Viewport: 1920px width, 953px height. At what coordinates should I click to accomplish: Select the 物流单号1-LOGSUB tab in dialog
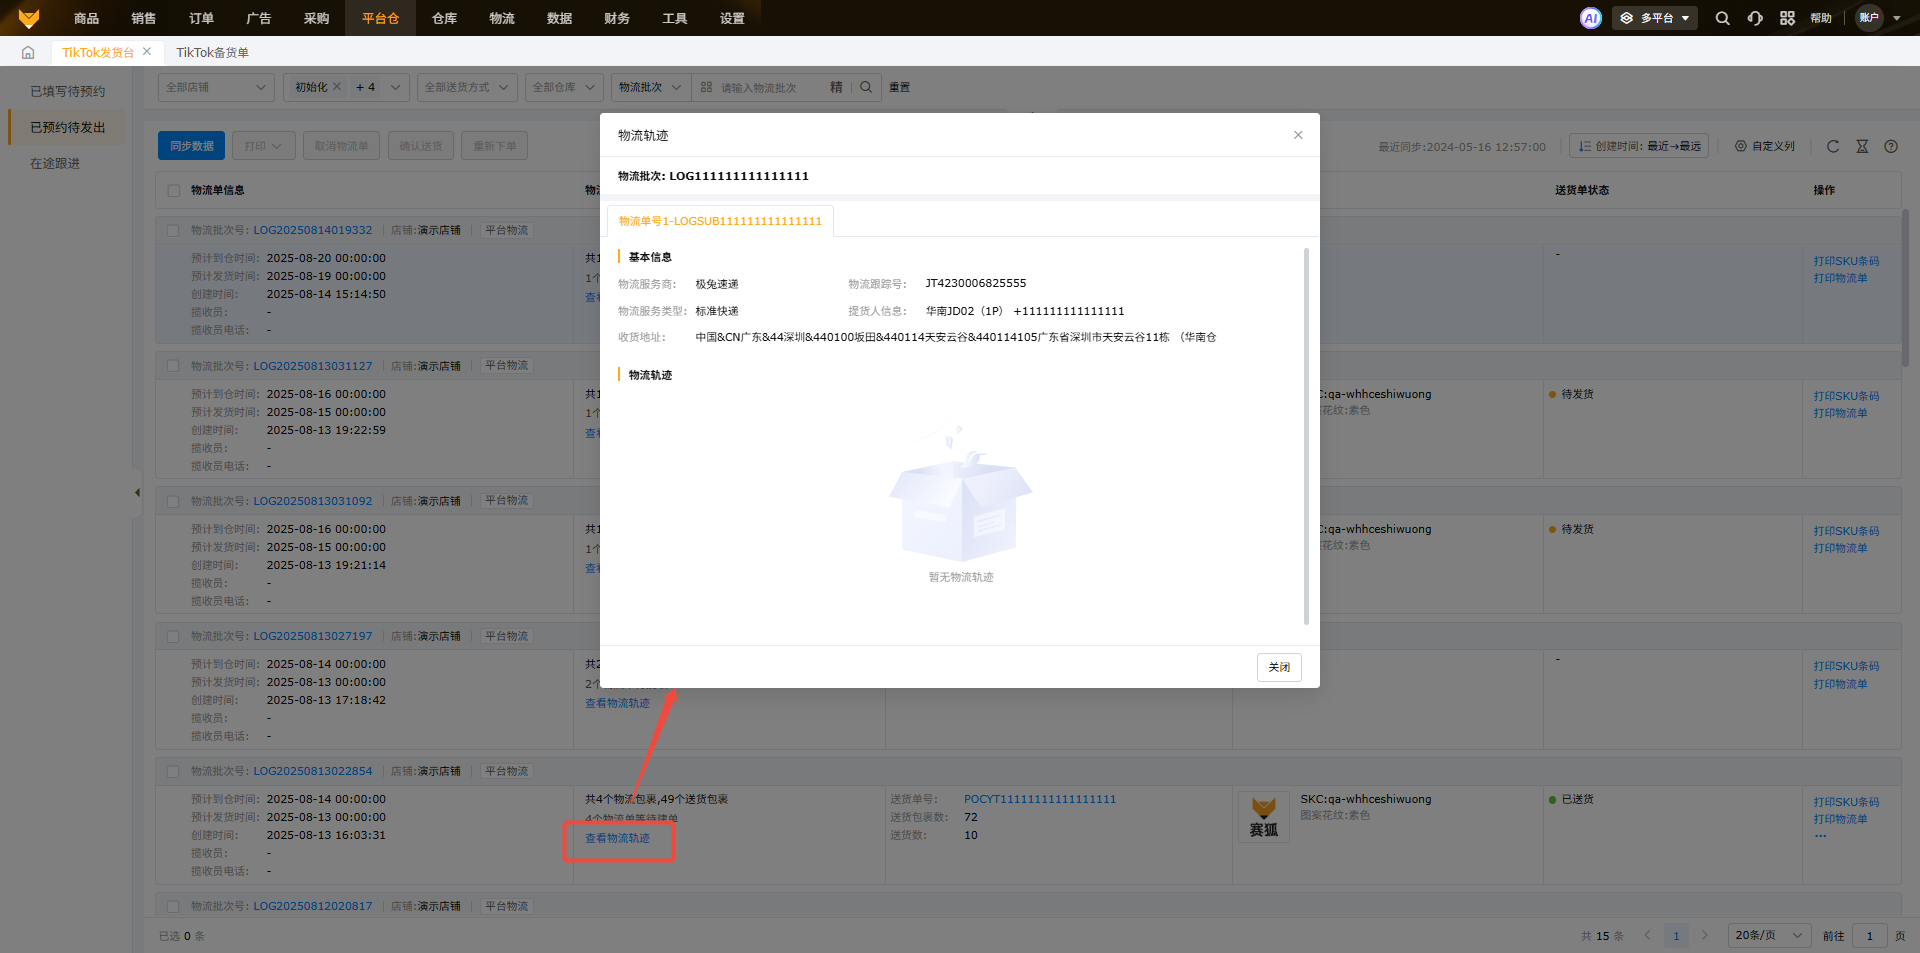(720, 221)
